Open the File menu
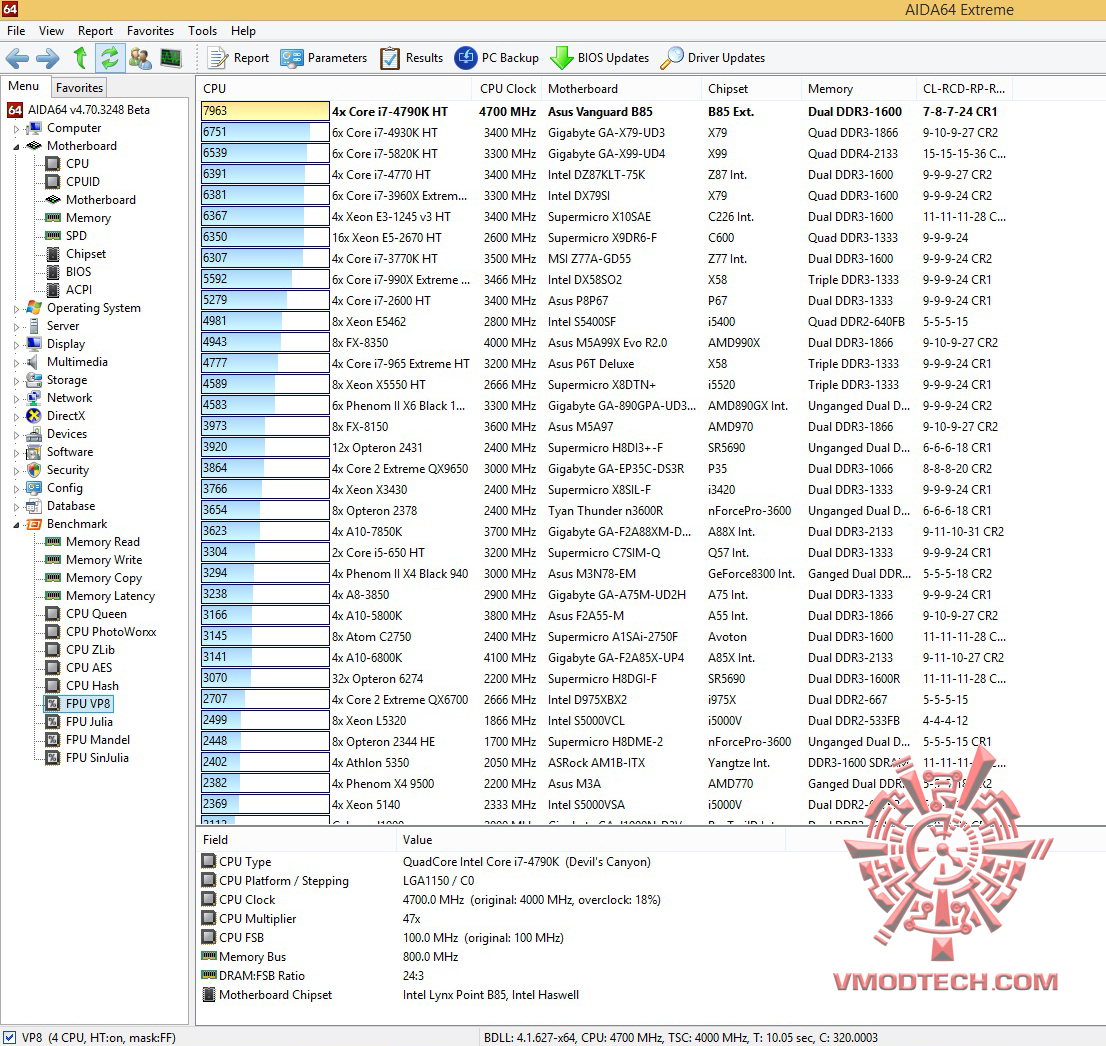 coord(16,31)
